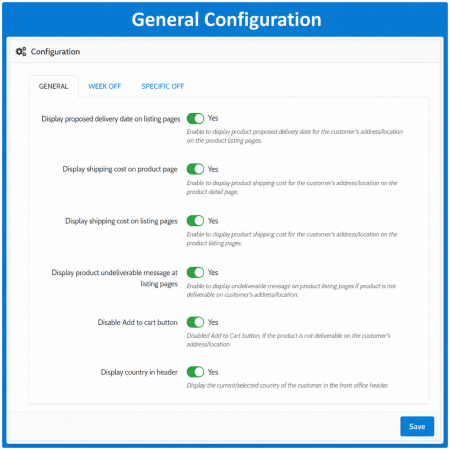Switch to the WEEK OFF tab
The width and height of the screenshot is (450, 450).
105,86
